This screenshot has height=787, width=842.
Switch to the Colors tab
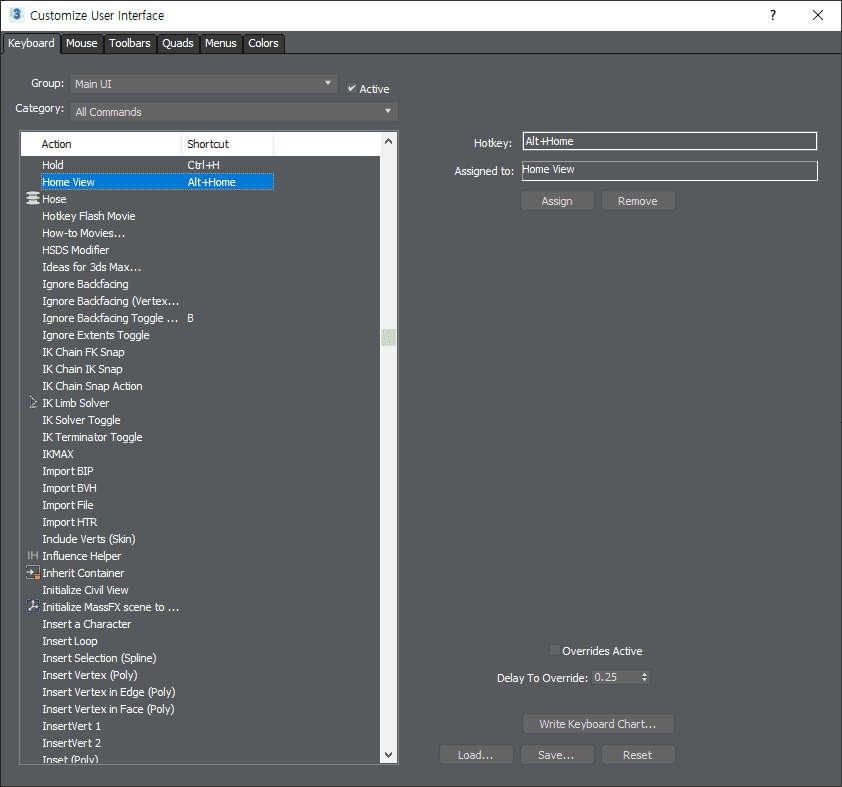[x=263, y=43]
